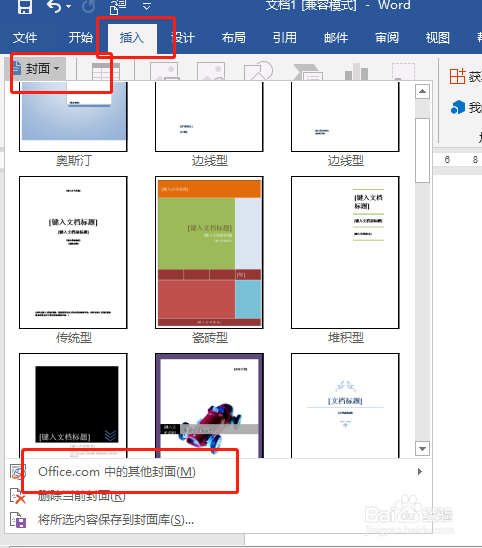Screen dimensions: 482x548
Task: Select the 堆积型 cover thumbnail
Action: point(345,252)
